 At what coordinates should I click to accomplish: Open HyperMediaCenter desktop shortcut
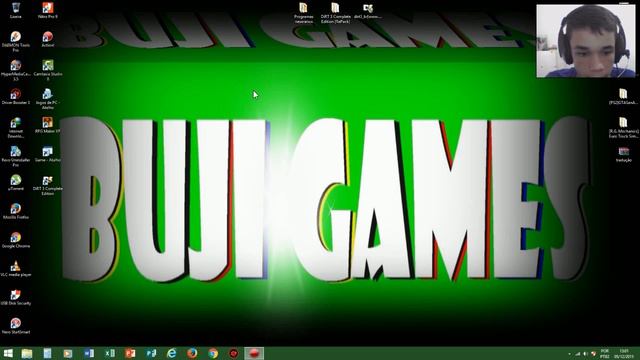[16, 70]
